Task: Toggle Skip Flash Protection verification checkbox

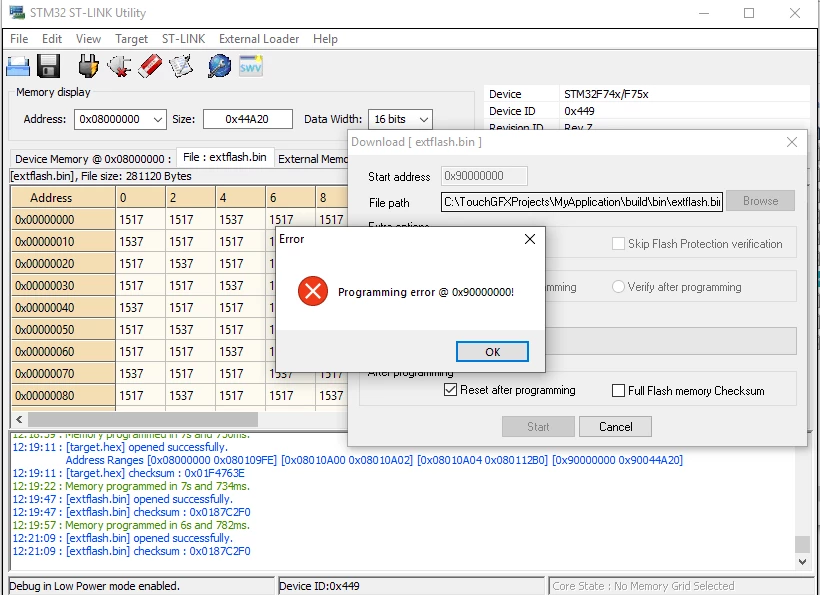Action: coord(618,244)
